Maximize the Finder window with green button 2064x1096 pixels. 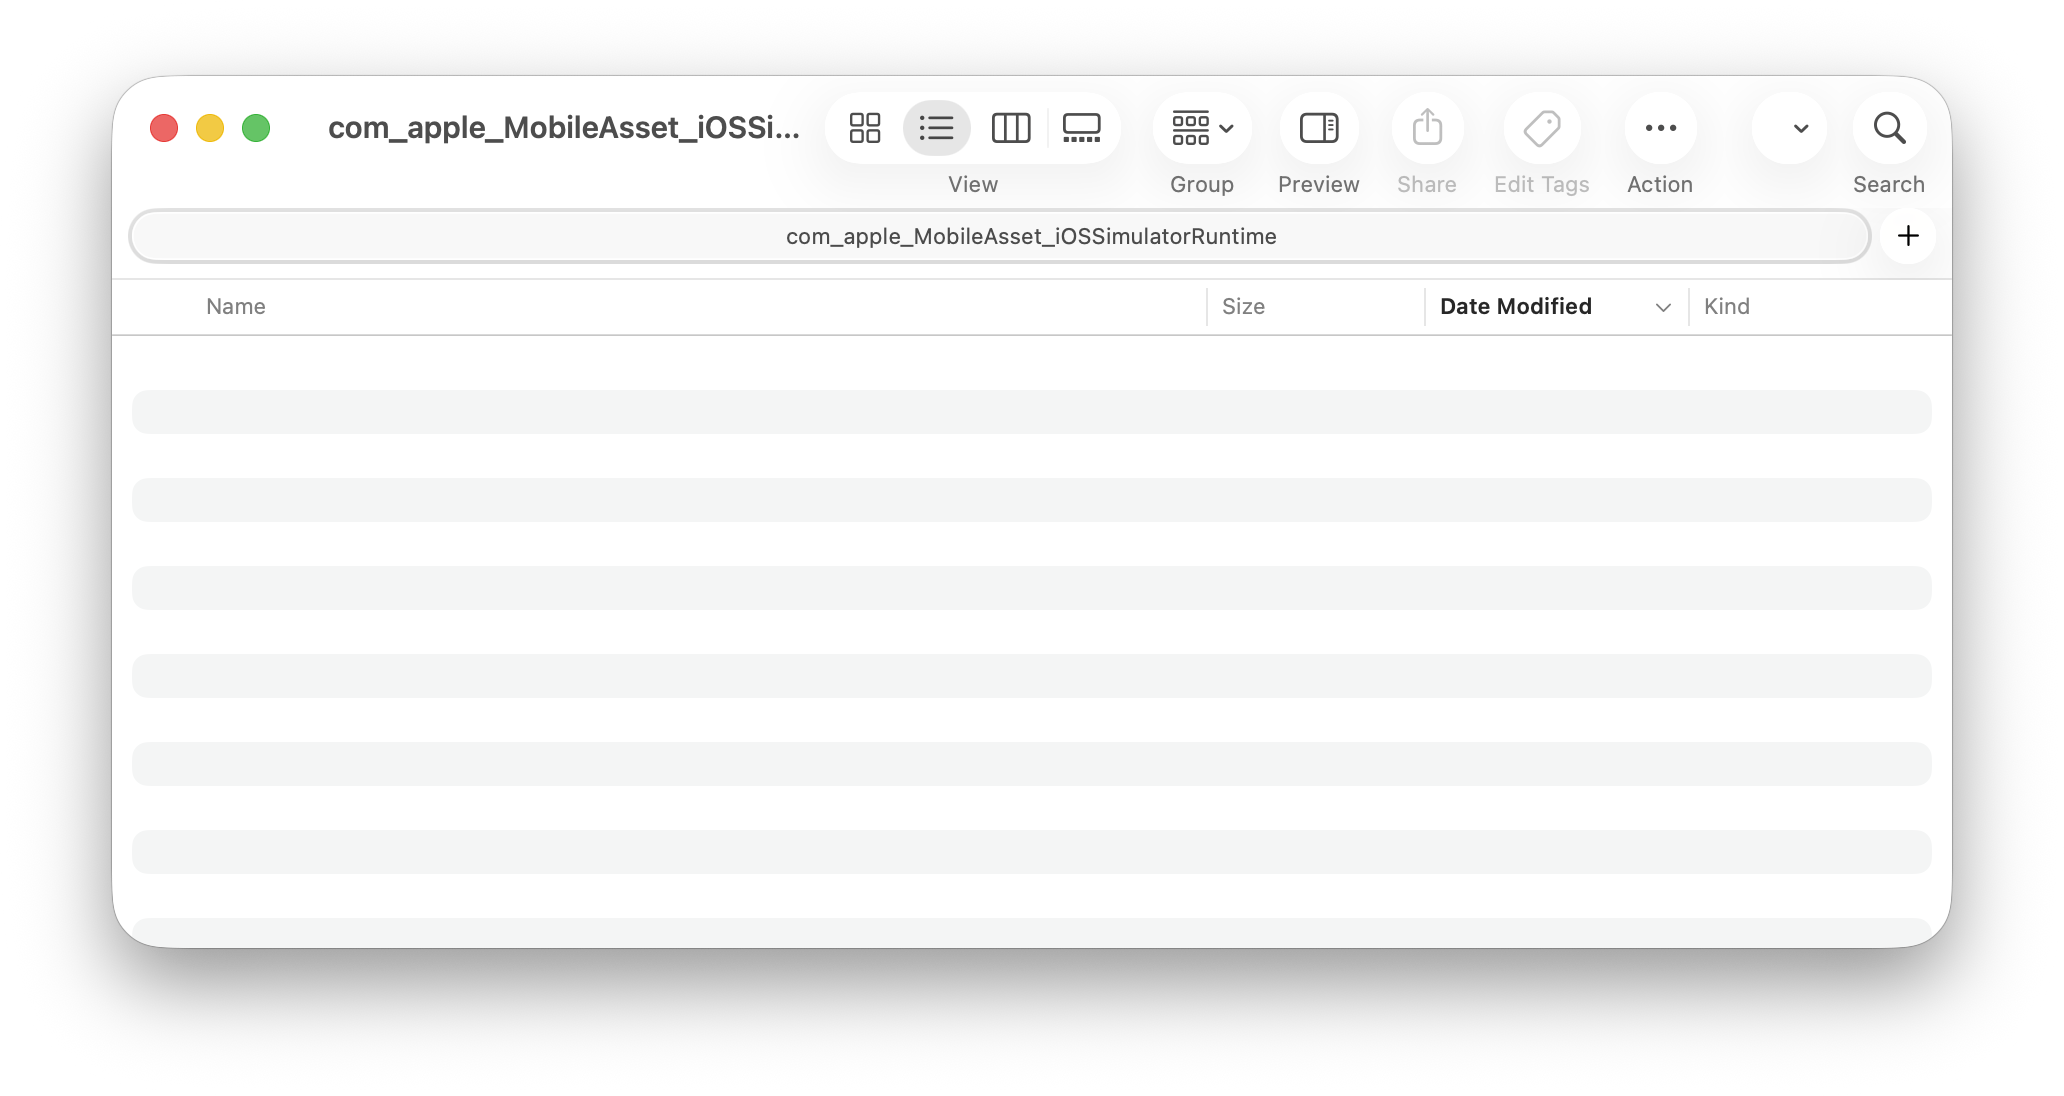click(x=256, y=128)
